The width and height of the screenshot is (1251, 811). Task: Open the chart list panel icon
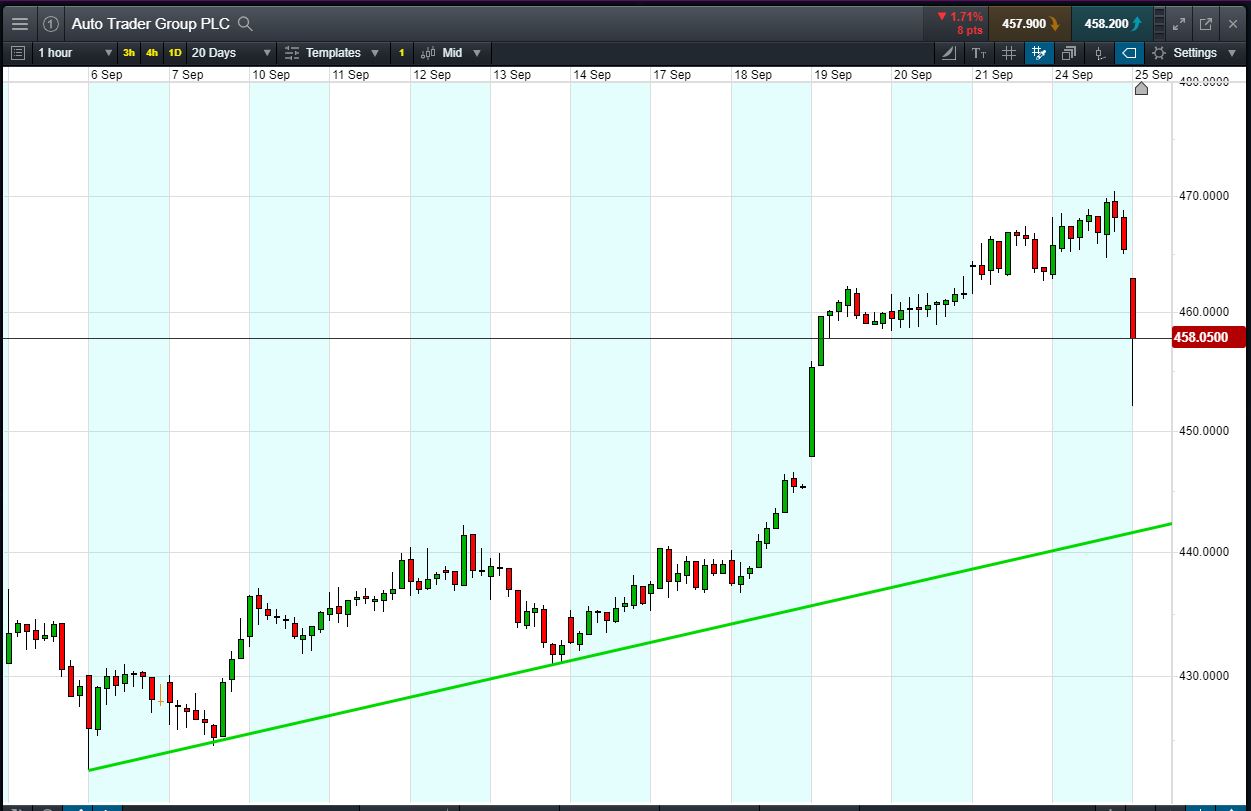pos(17,52)
